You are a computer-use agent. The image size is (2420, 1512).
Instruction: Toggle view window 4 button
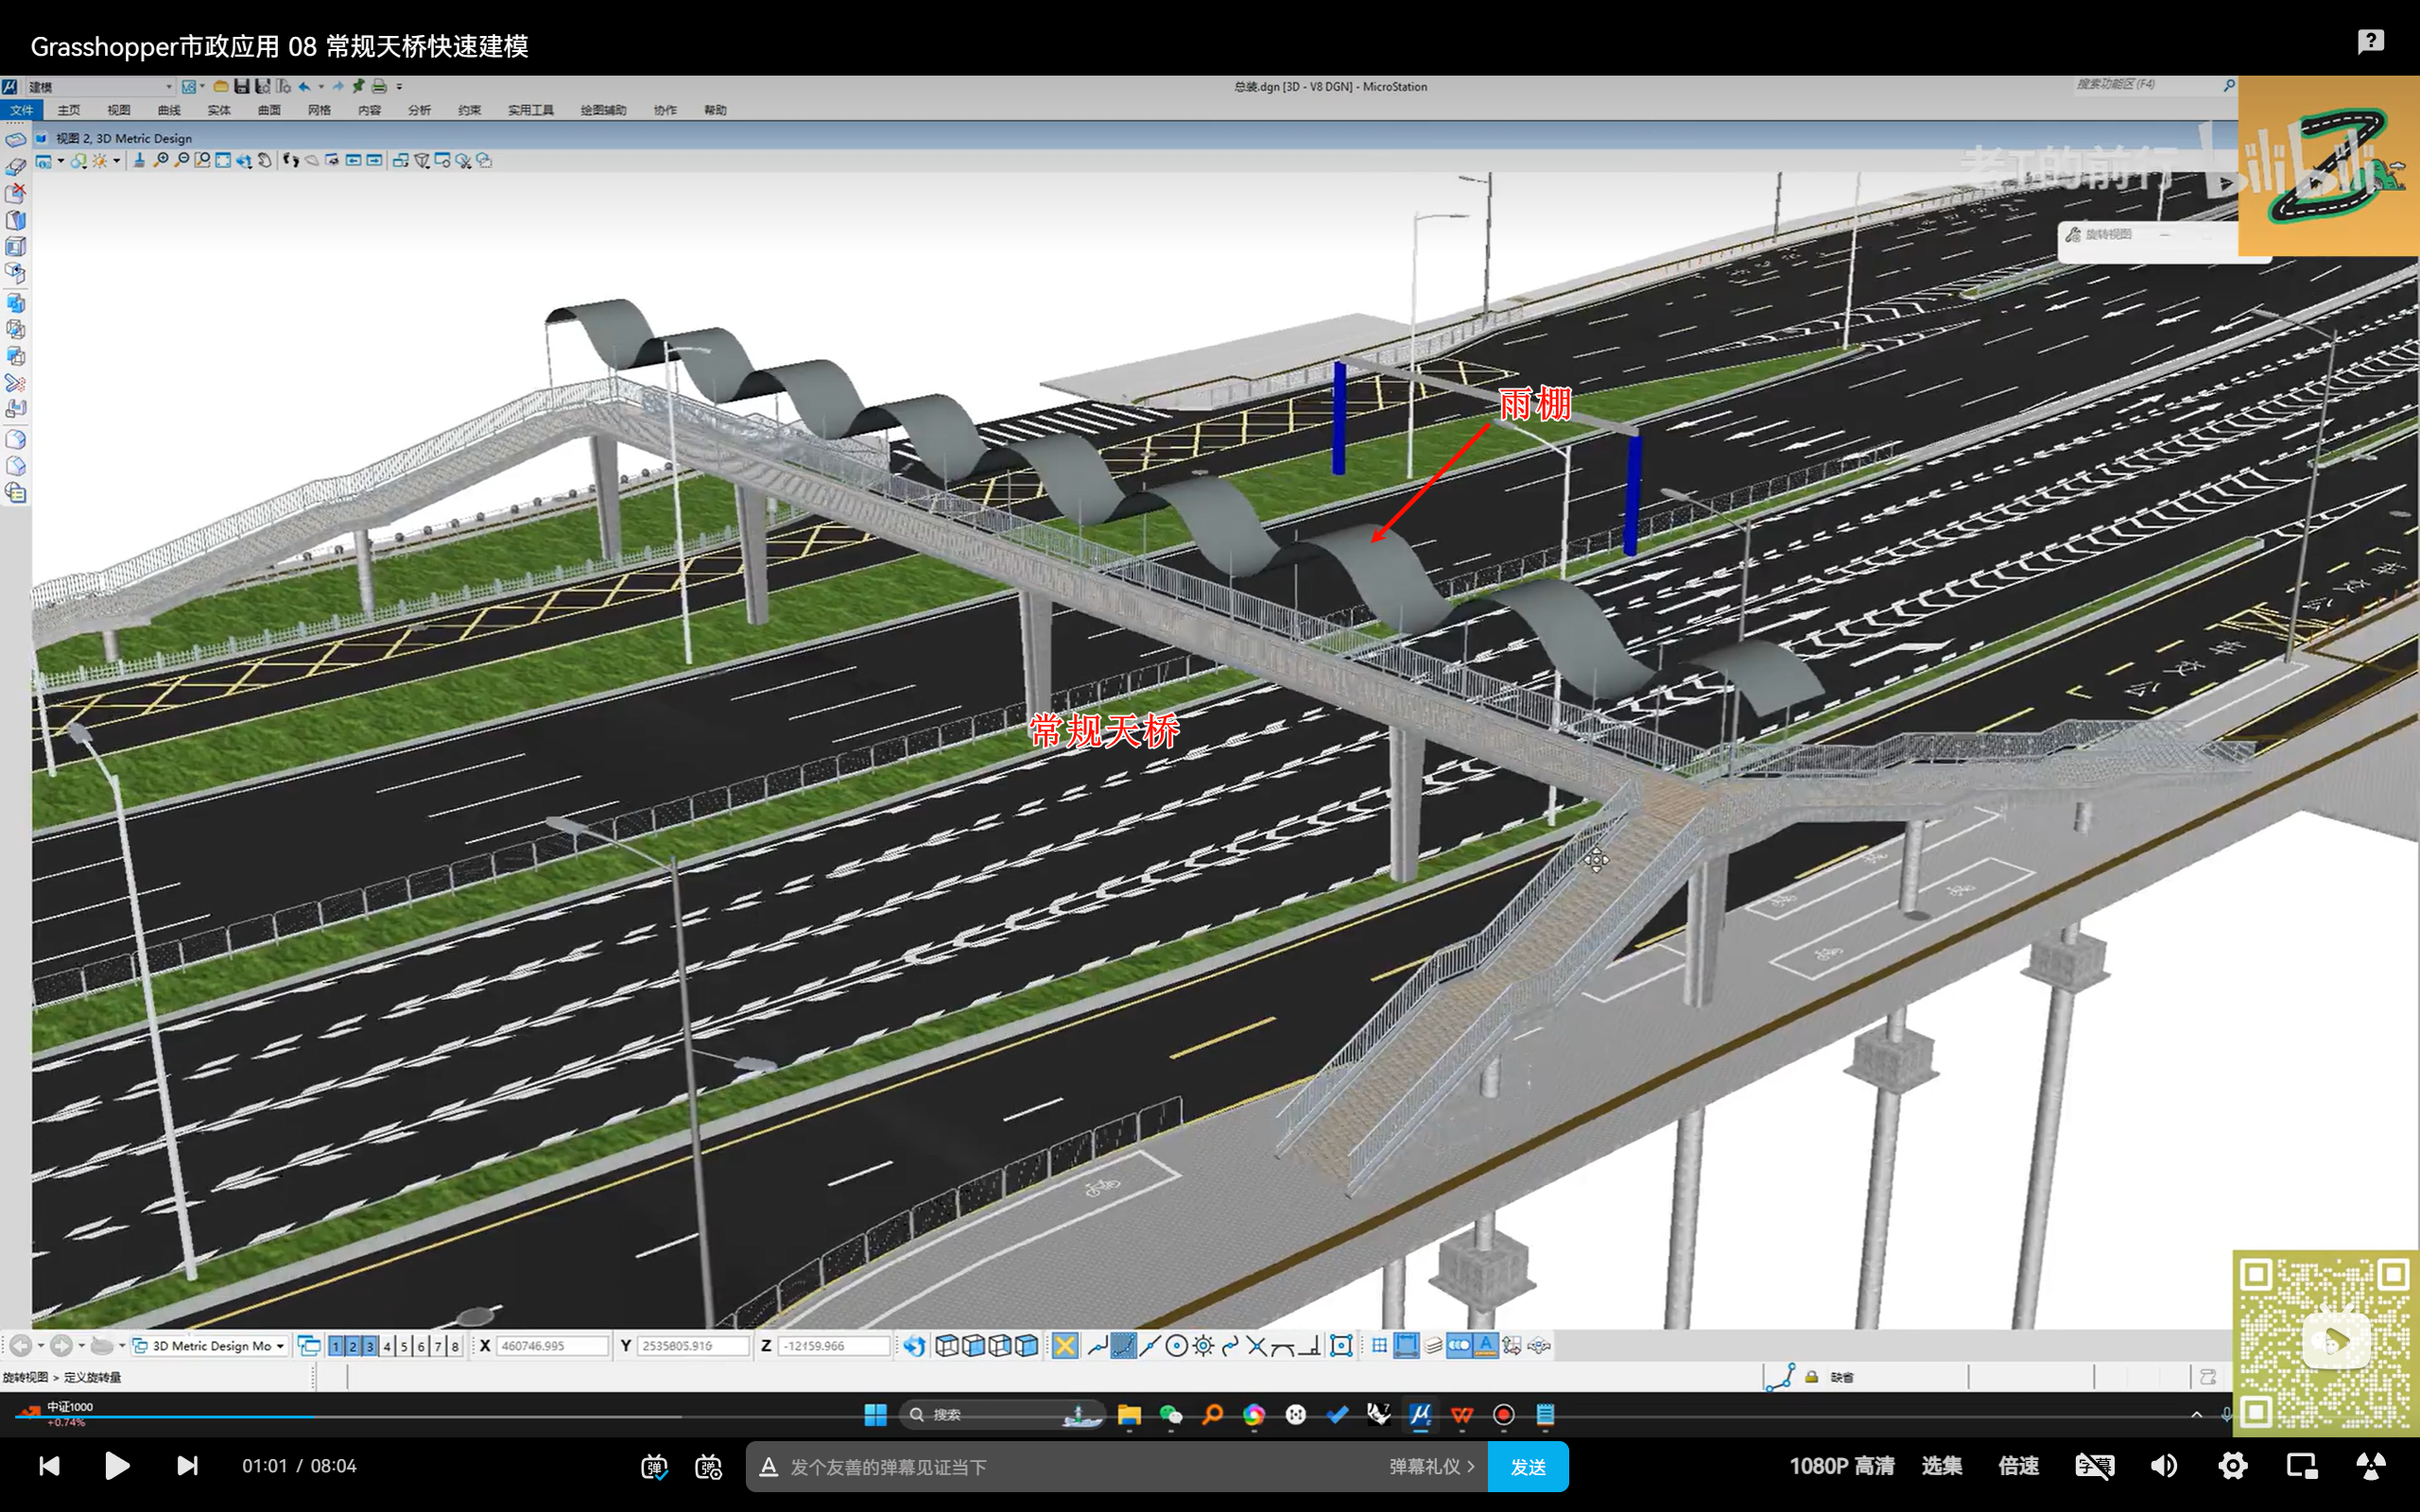point(387,1346)
